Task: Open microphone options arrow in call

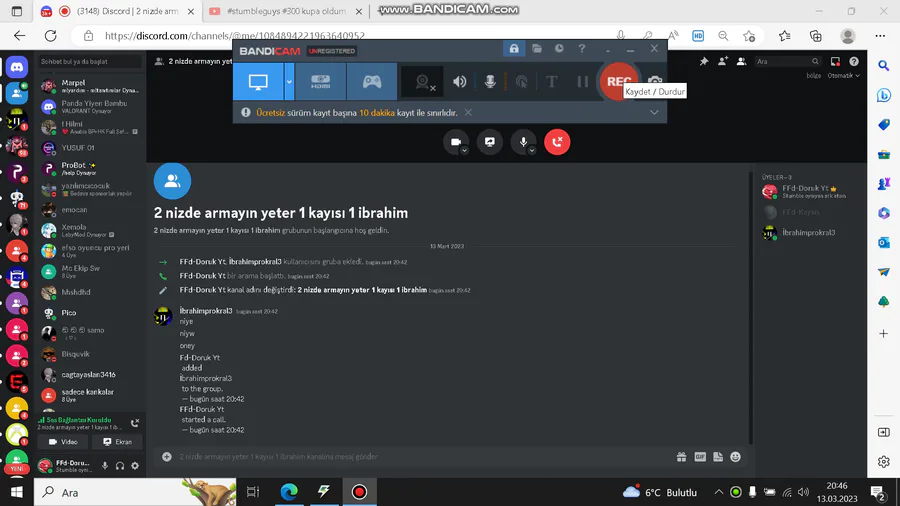Action: pyautogui.click(x=532, y=150)
